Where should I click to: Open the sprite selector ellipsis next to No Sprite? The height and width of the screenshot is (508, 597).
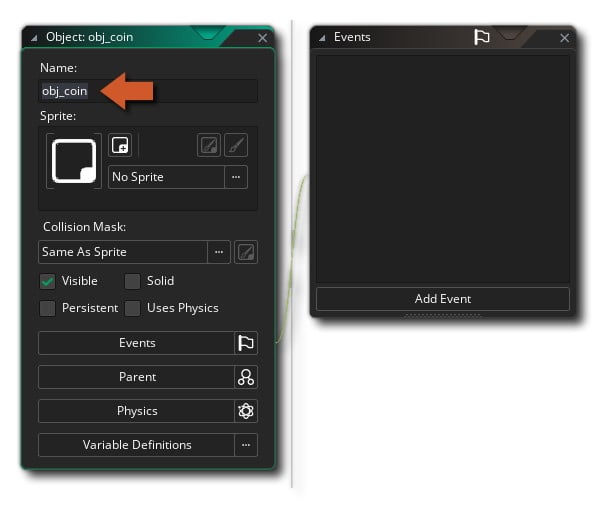[x=236, y=177]
